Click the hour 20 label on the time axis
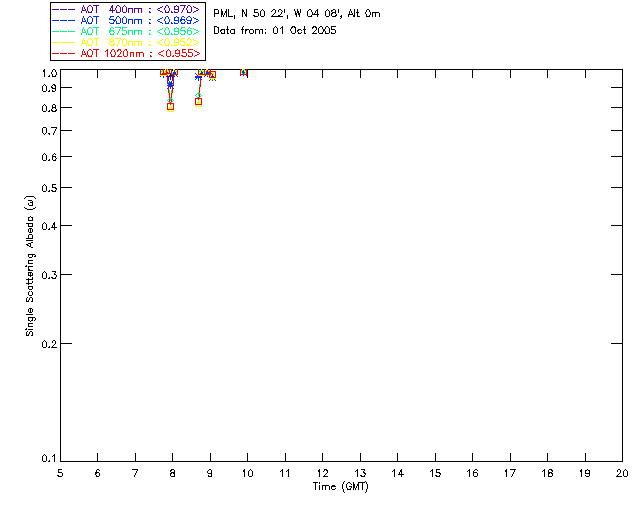The width and height of the screenshot is (640, 512). point(622,473)
